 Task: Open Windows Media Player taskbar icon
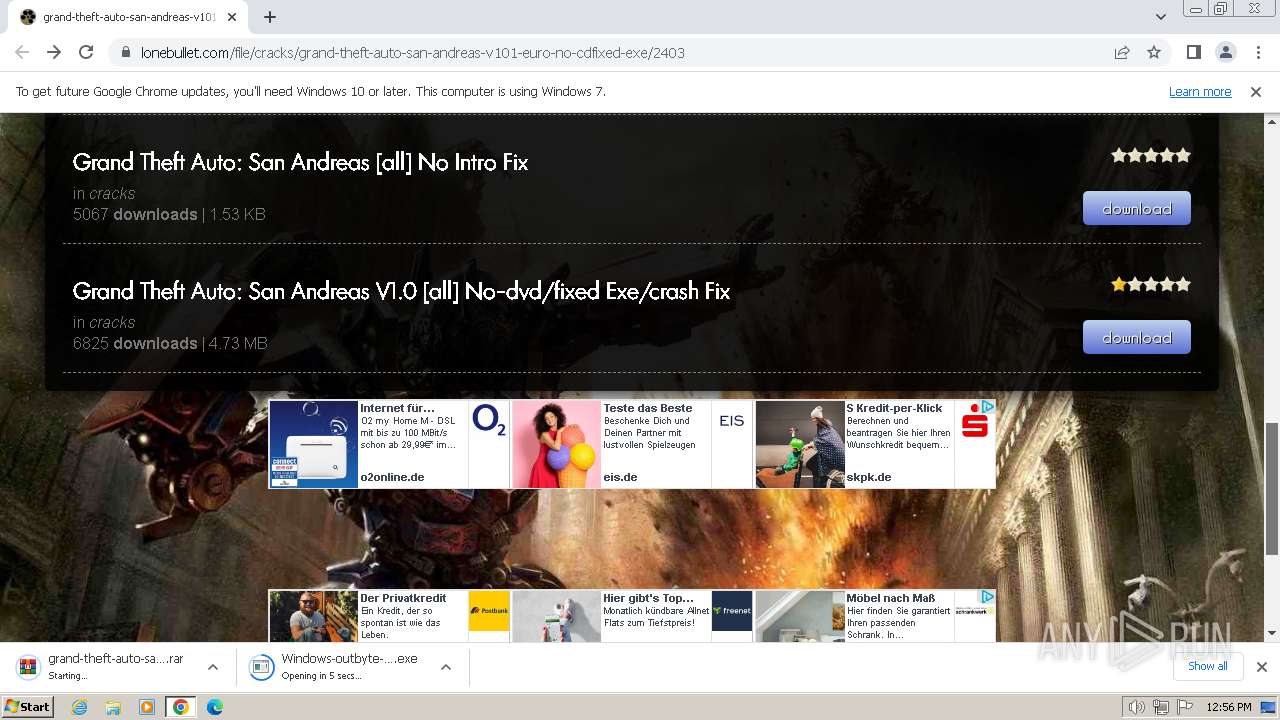147,707
